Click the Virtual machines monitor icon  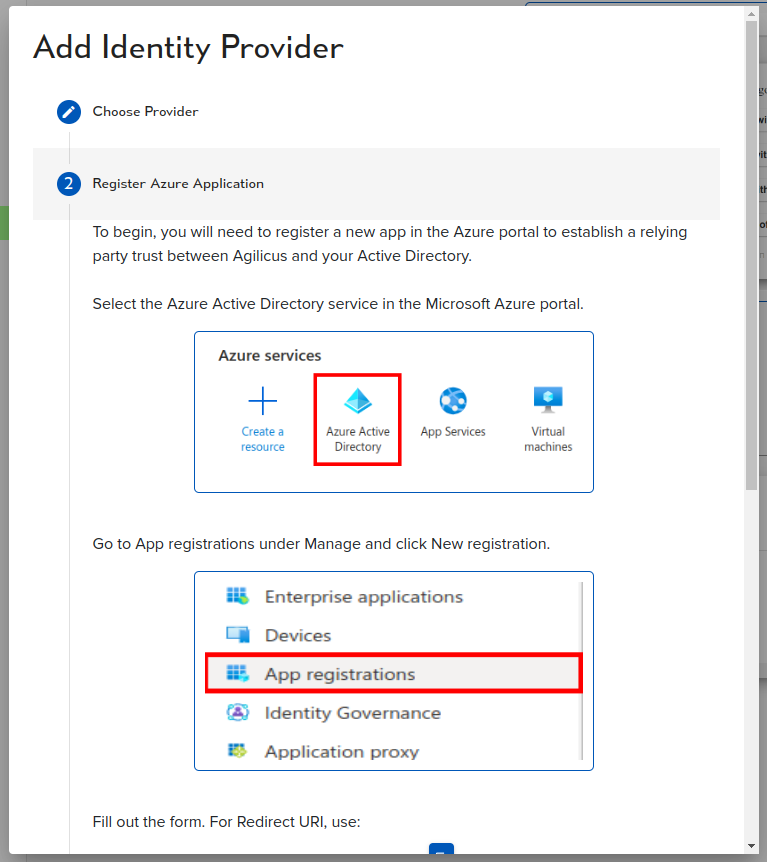tap(548, 400)
